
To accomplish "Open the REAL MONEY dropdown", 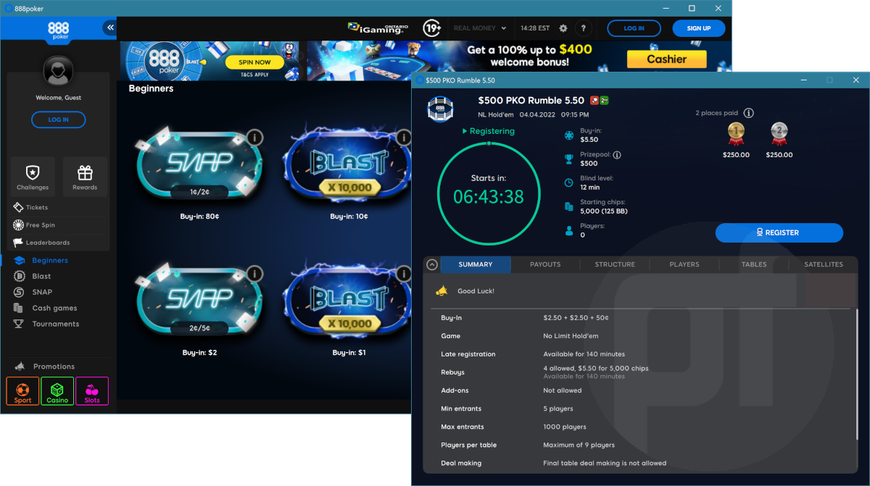I will (x=480, y=28).
